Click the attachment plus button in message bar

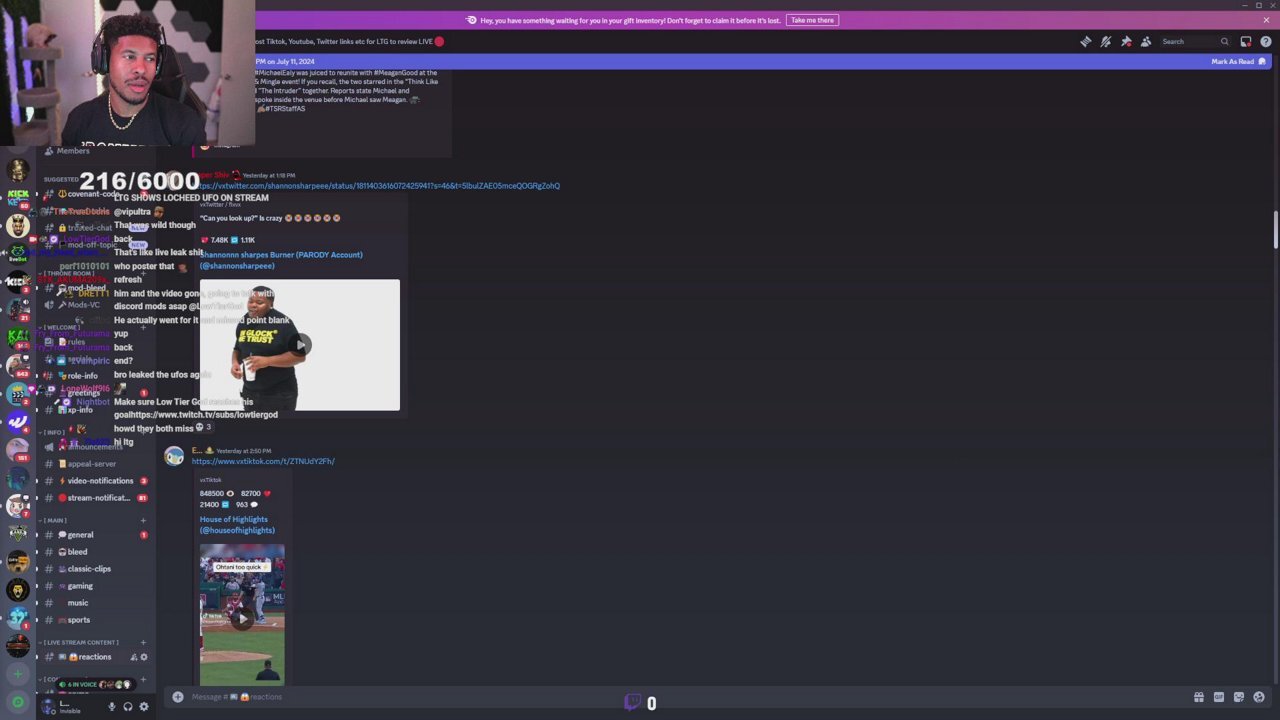[178, 697]
